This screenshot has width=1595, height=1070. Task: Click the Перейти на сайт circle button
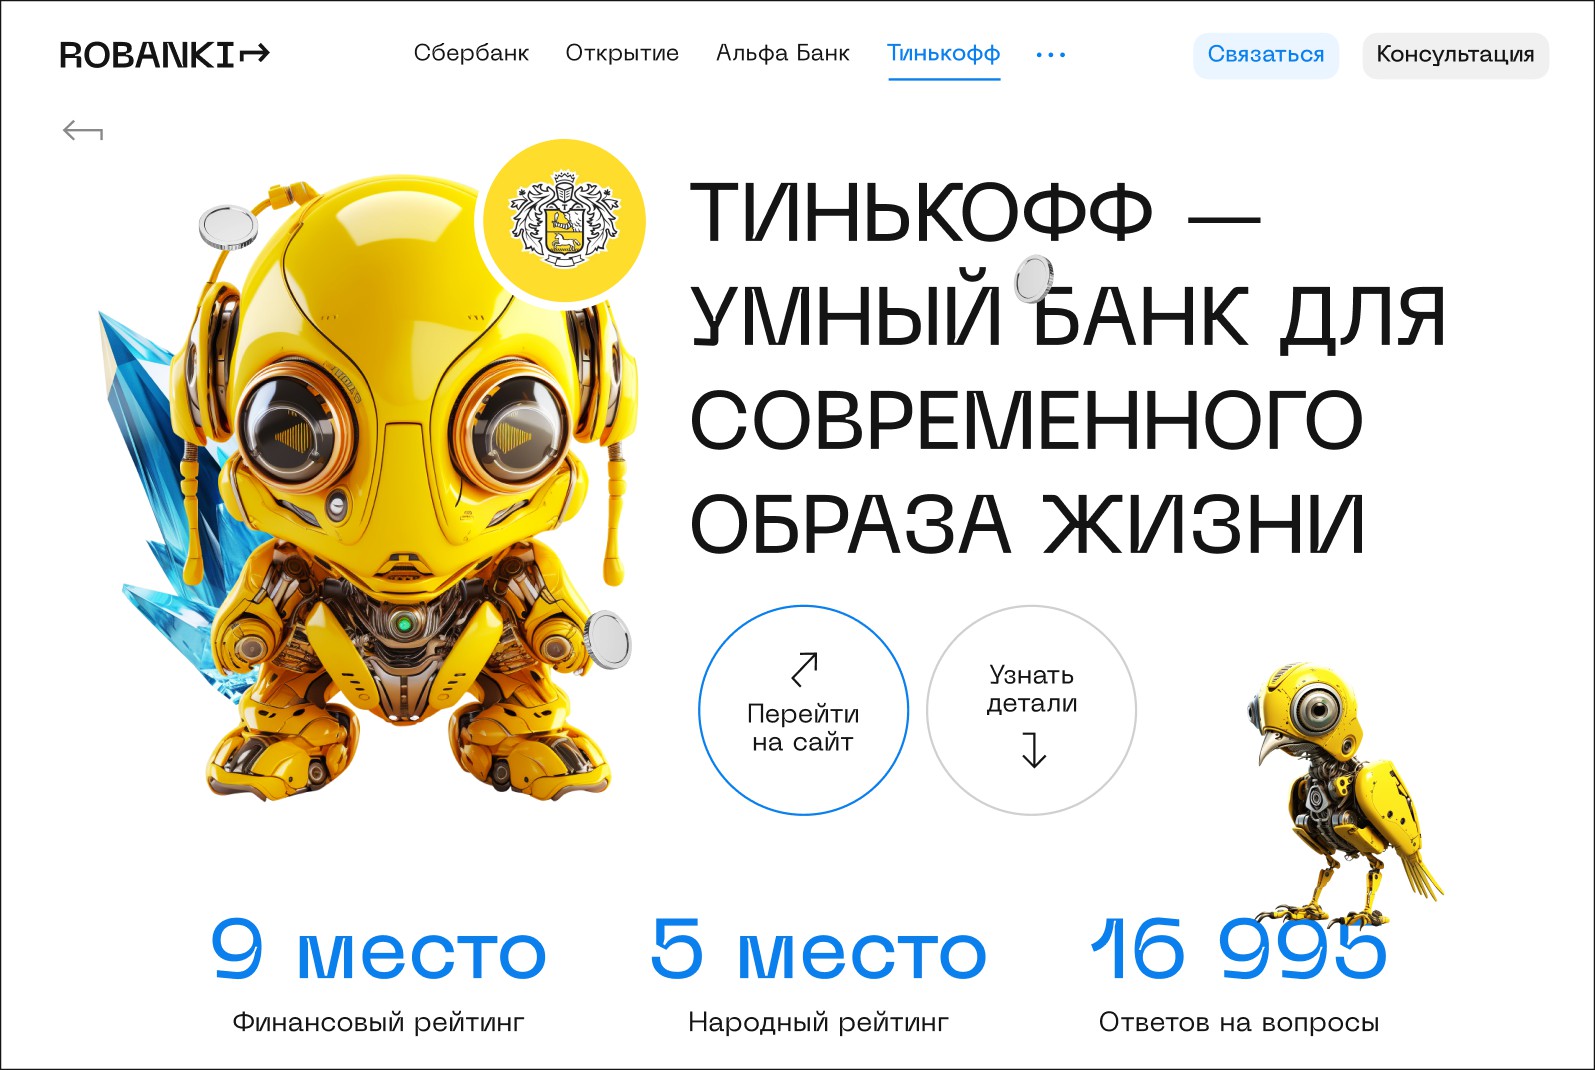804,710
